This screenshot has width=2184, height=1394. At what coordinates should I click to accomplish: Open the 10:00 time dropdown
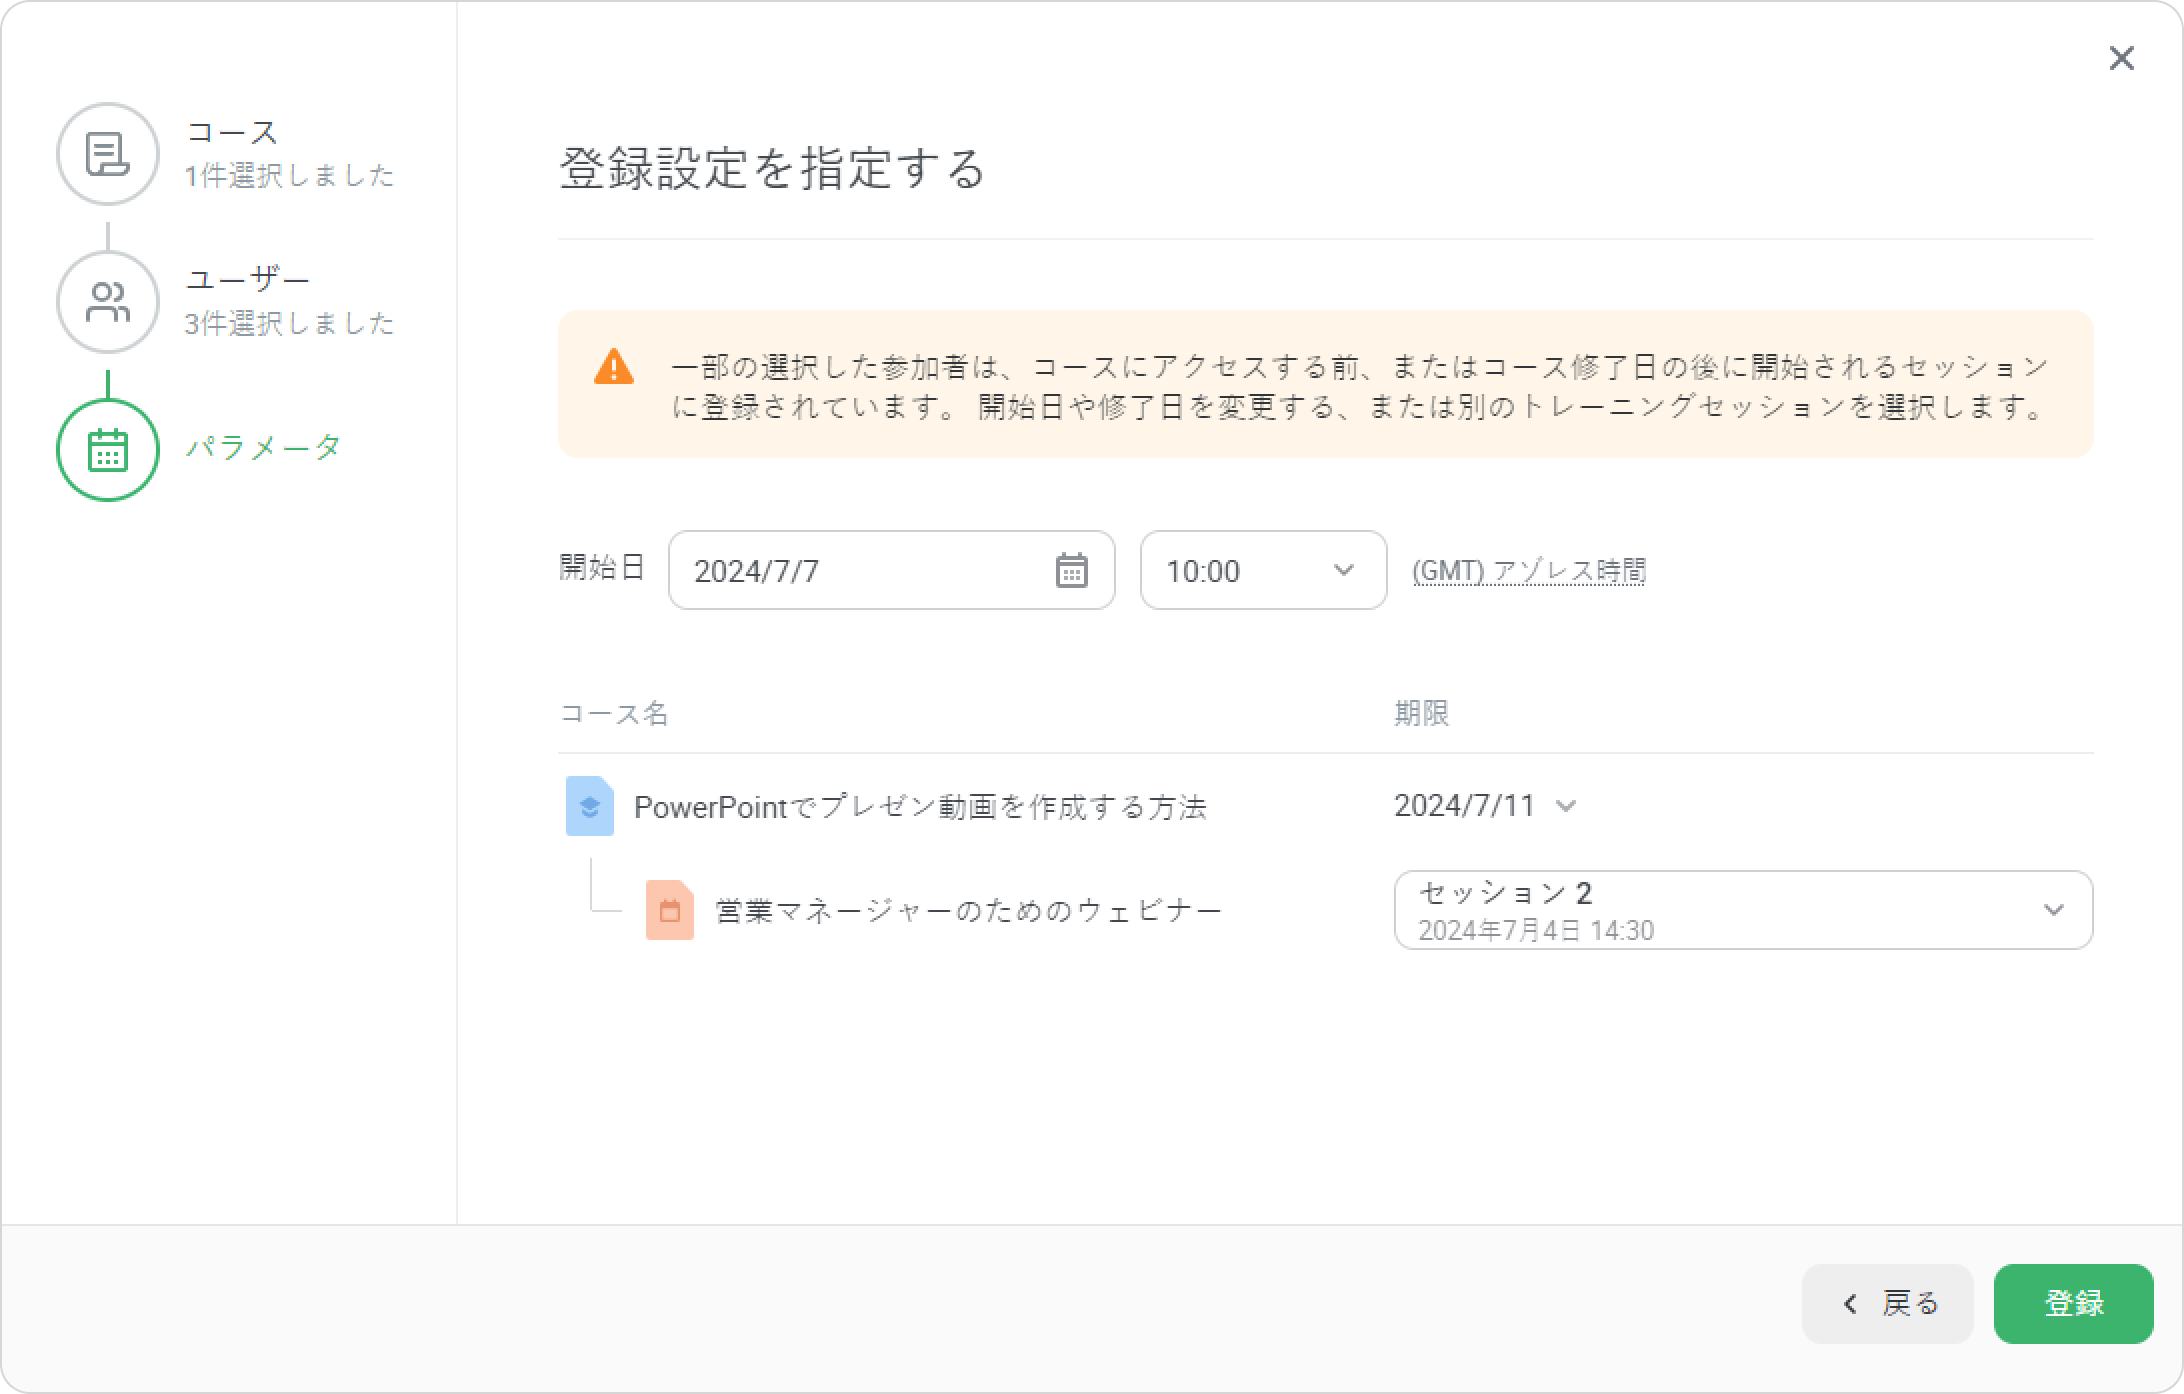click(1262, 571)
